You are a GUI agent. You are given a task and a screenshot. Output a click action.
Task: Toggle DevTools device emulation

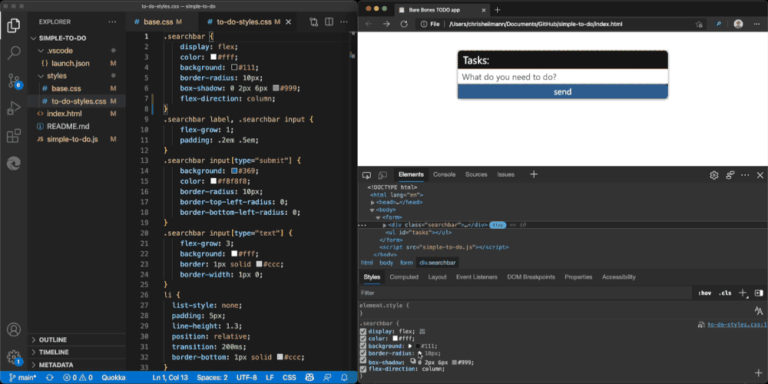(383, 175)
